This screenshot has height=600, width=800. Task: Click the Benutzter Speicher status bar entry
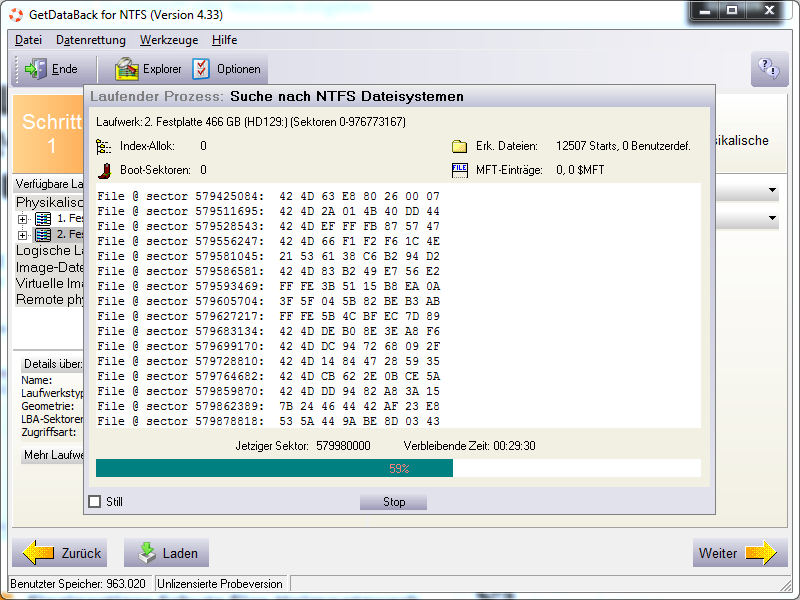[x=78, y=584]
